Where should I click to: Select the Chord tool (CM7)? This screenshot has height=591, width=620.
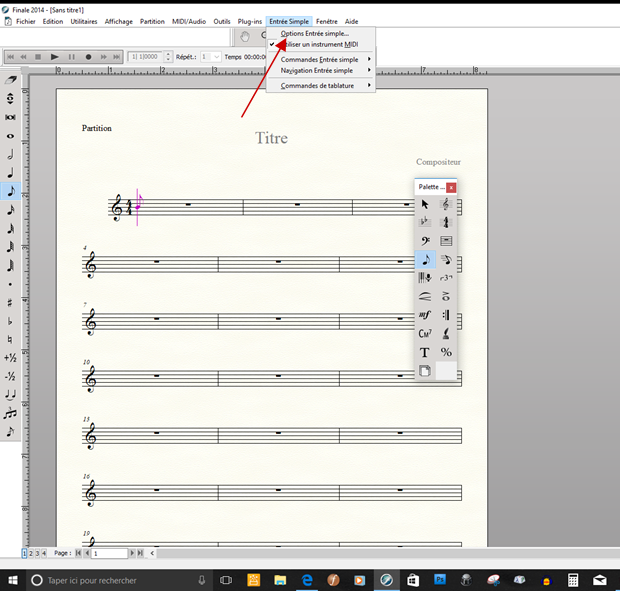(x=425, y=334)
